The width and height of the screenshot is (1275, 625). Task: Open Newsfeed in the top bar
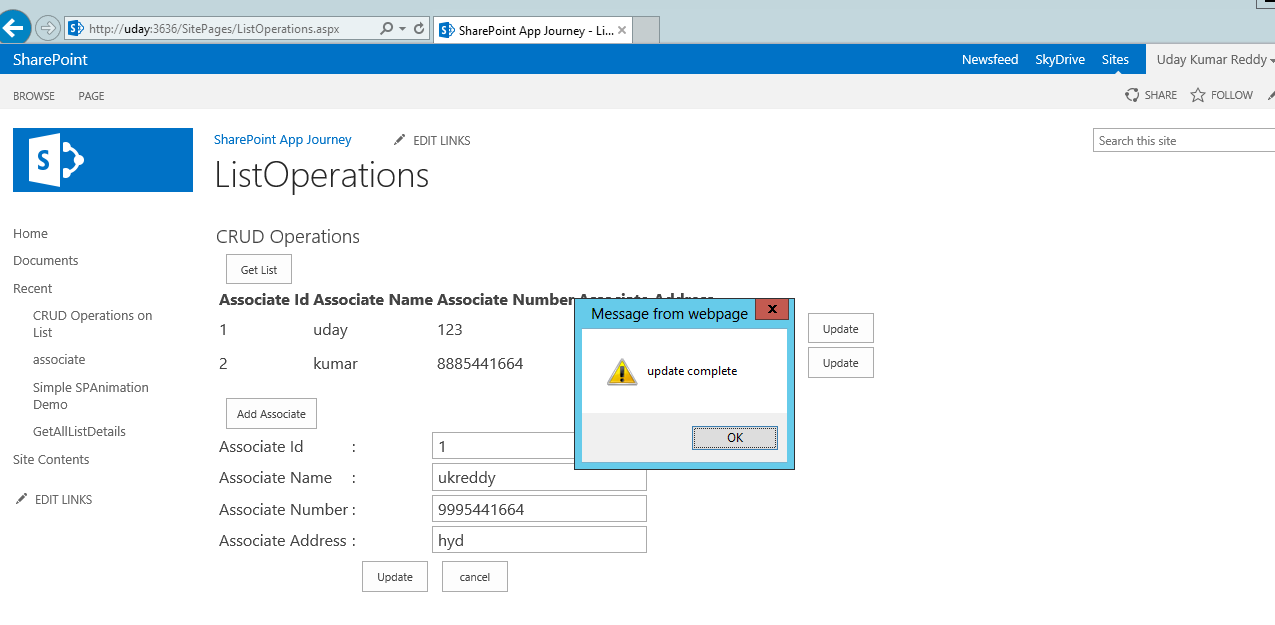pyautogui.click(x=990, y=60)
